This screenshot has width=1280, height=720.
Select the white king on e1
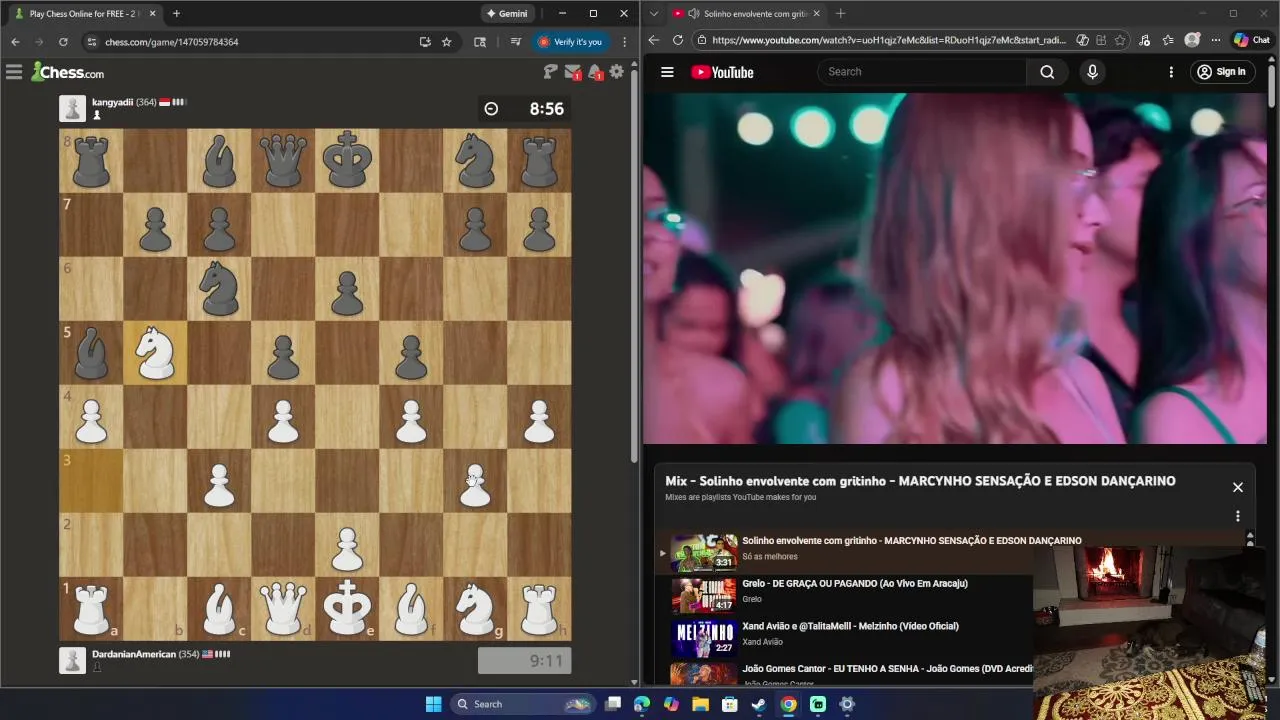[x=347, y=609]
